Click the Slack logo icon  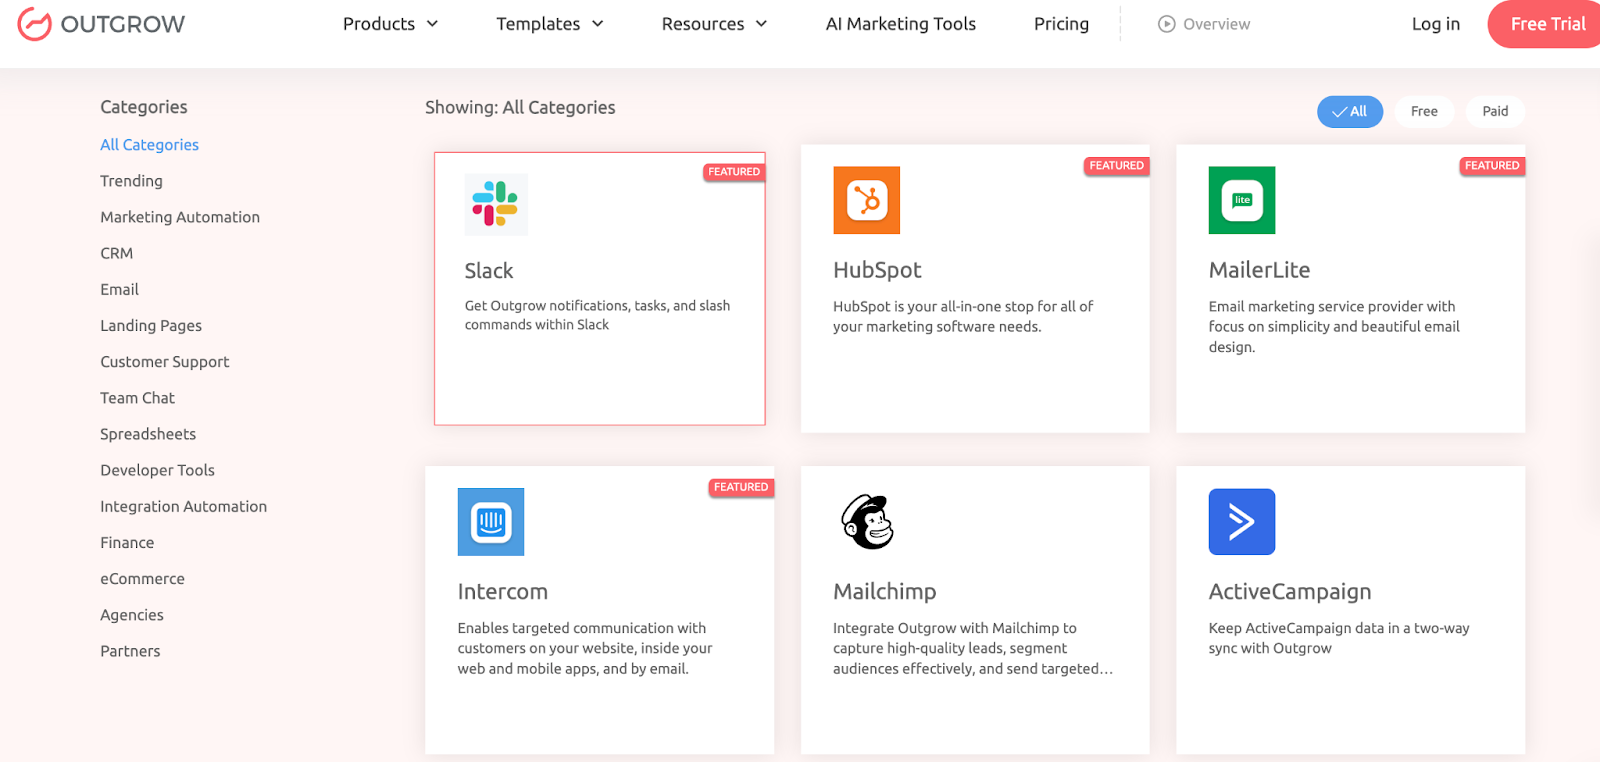pos(495,204)
